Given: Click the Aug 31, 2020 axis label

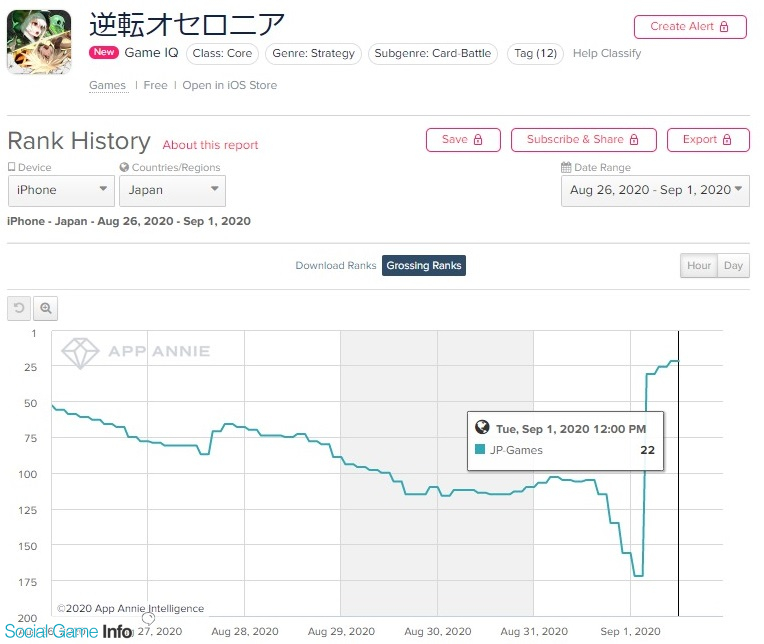Looking at the screenshot, I should click(x=534, y=631).
